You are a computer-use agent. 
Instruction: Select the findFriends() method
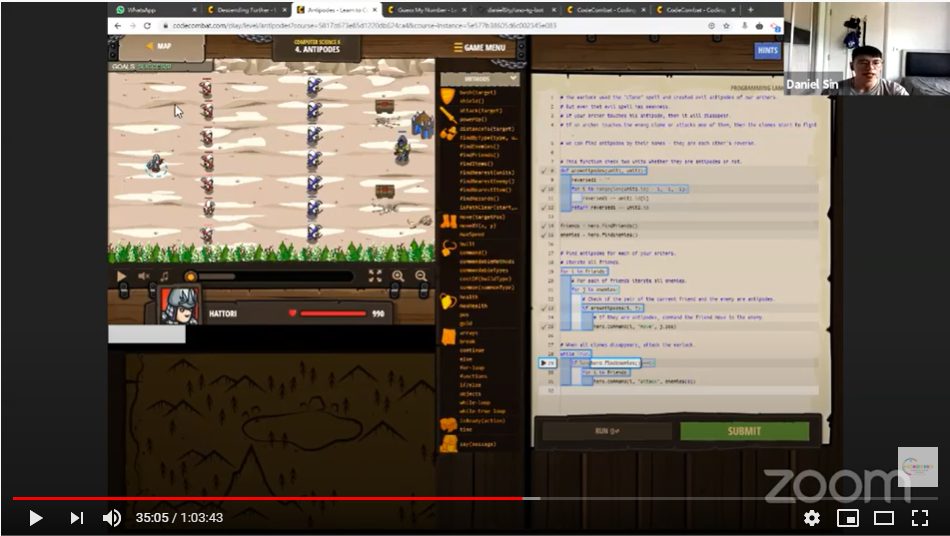click(479, 155)
